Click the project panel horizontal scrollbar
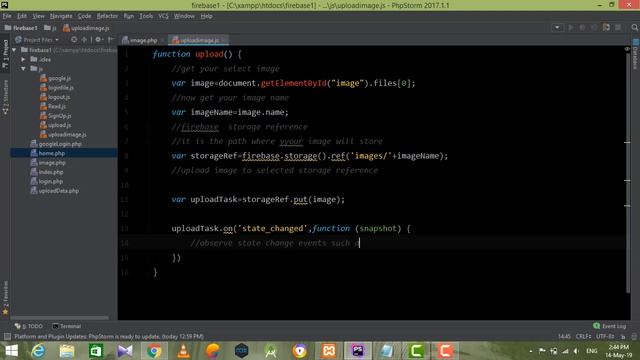 (x=60, y=317)
